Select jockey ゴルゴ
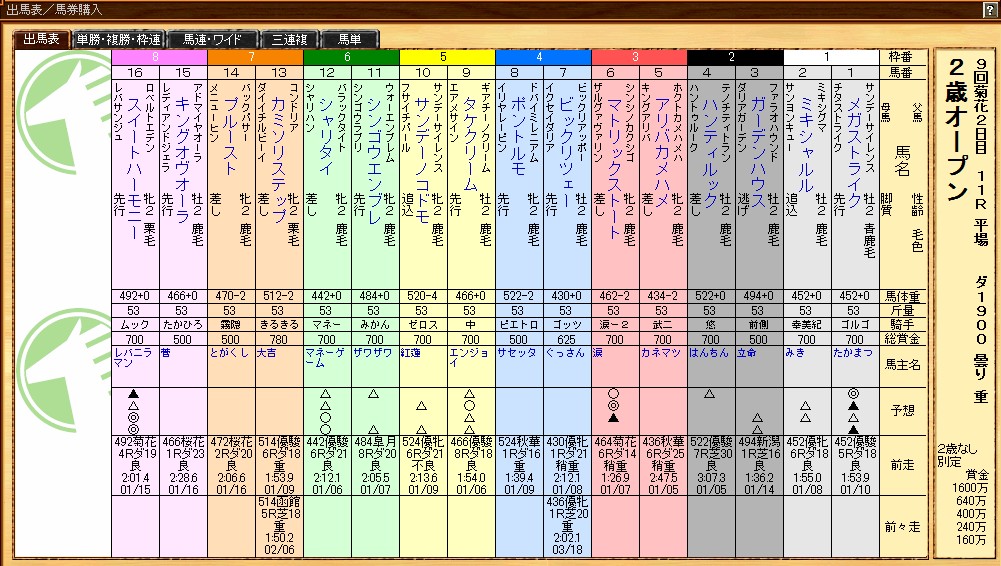Image resolution: width=1001 pixels, height=566 pixels. click(855, 325)
